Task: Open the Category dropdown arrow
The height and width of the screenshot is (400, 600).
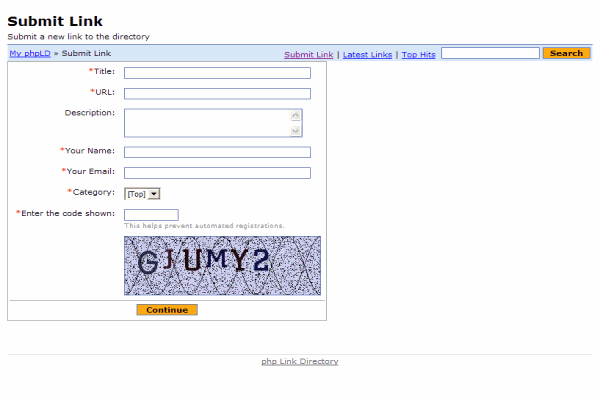Action: (154, 194)
